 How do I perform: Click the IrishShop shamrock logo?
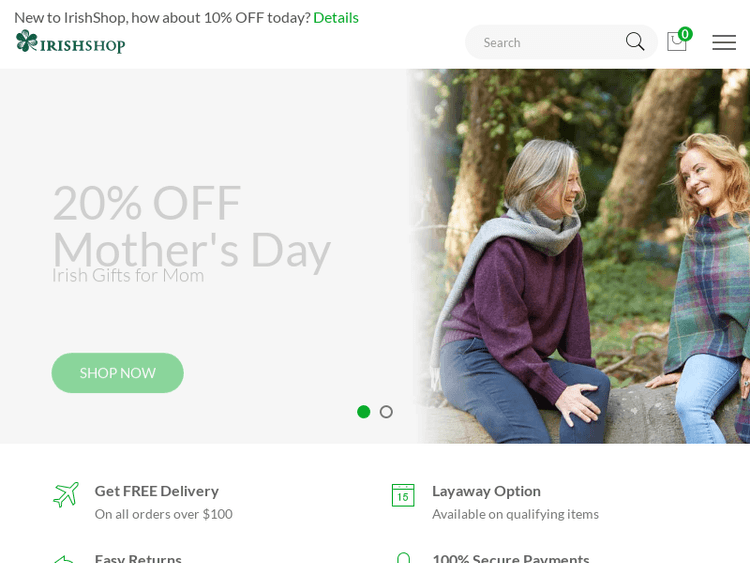(x=70, y=42)
